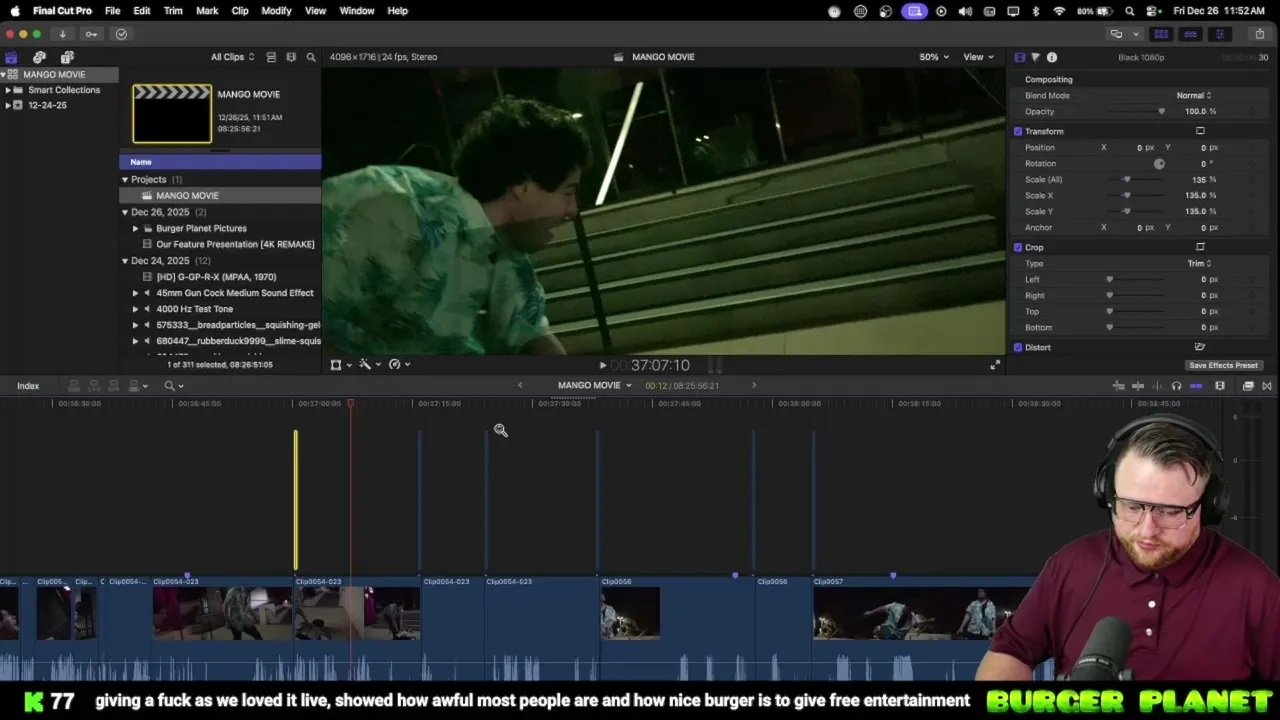This screenshot has height=720, width=1280.
Task: Open the Keyword Editor key icon
Action: coord(91,34)
